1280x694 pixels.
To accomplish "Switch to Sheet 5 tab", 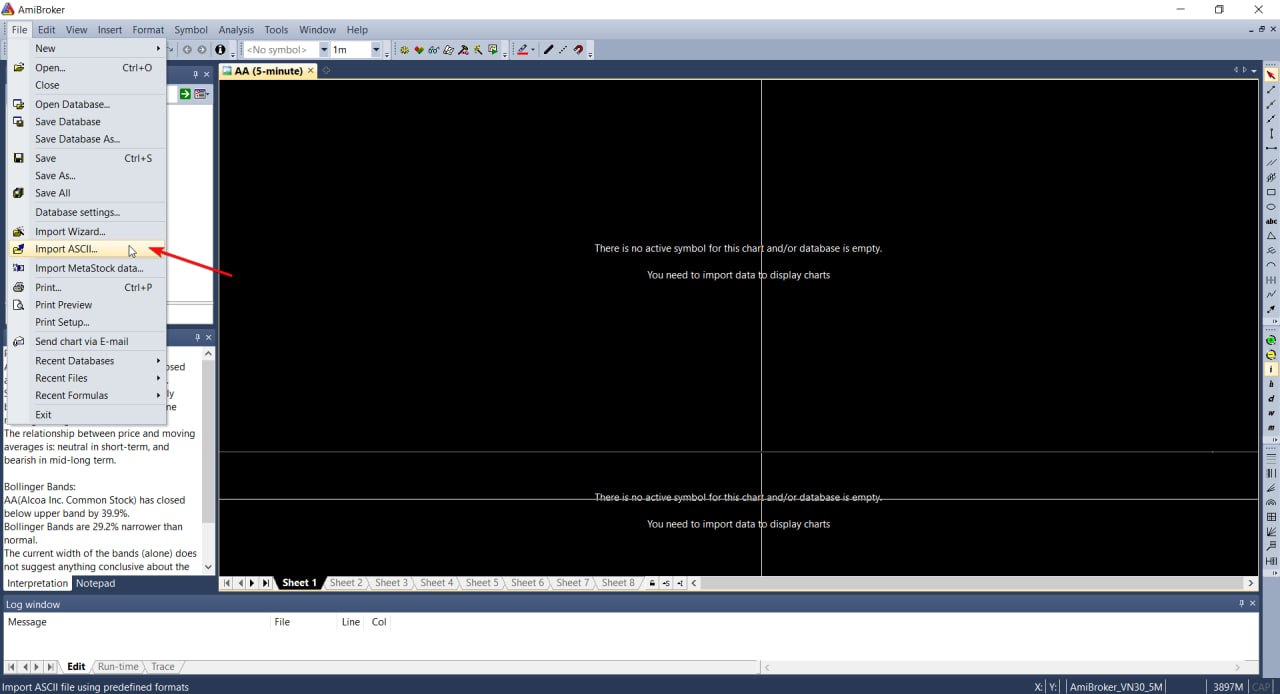I will click(482, 583).
